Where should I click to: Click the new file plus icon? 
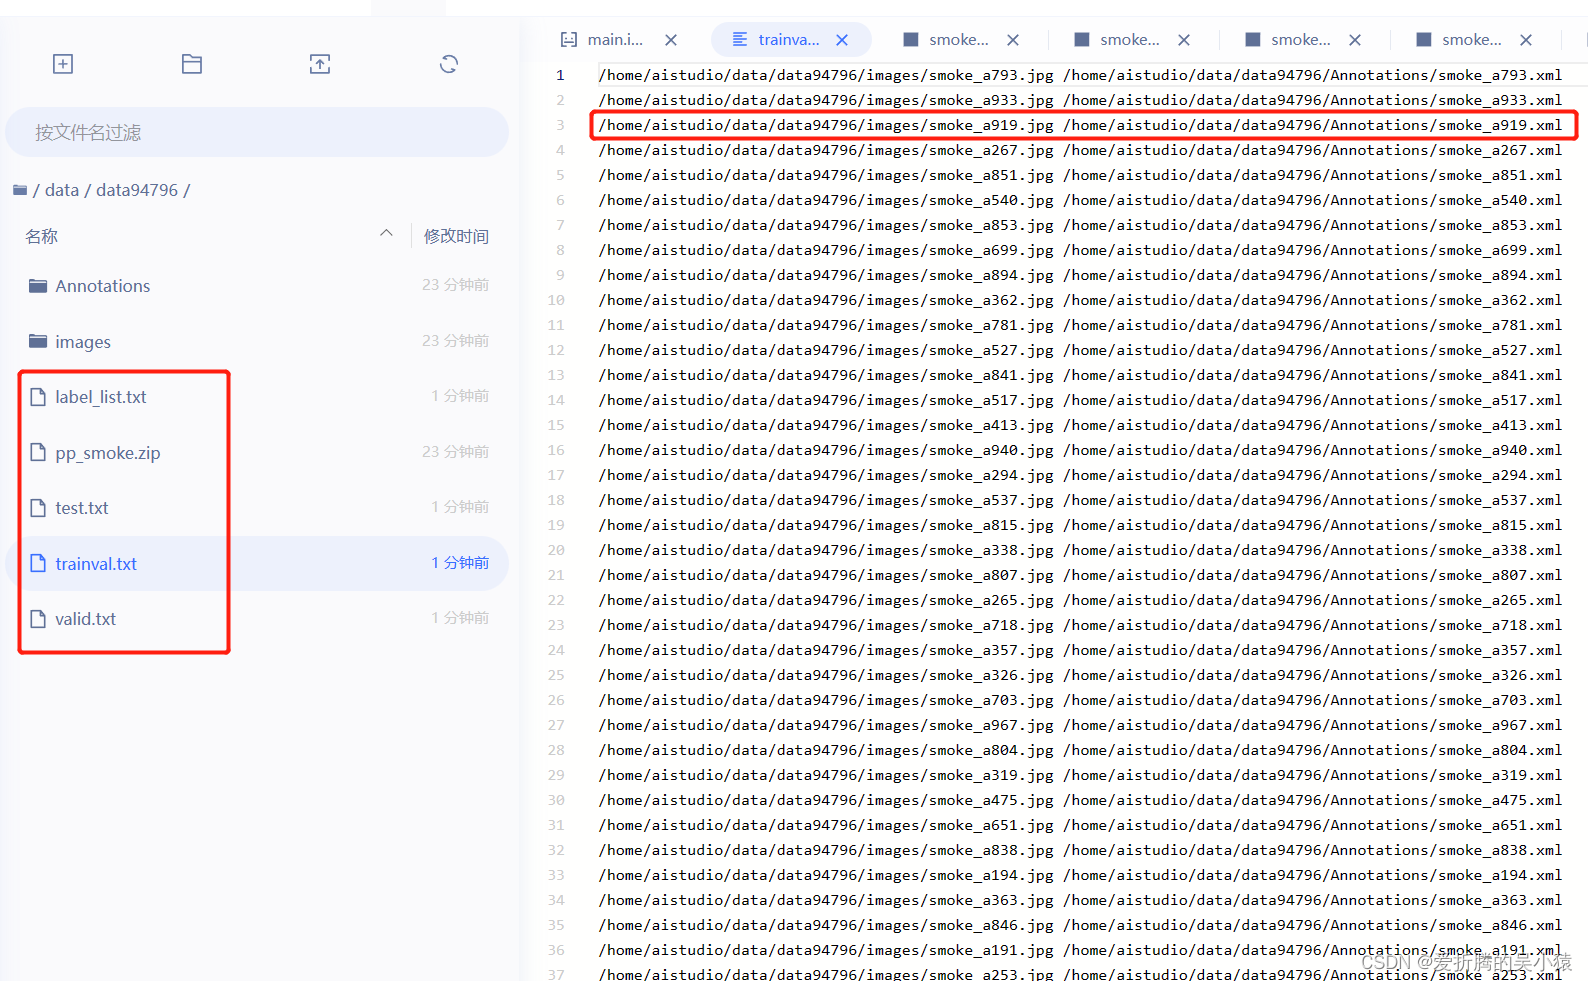(x=63, y=64)
